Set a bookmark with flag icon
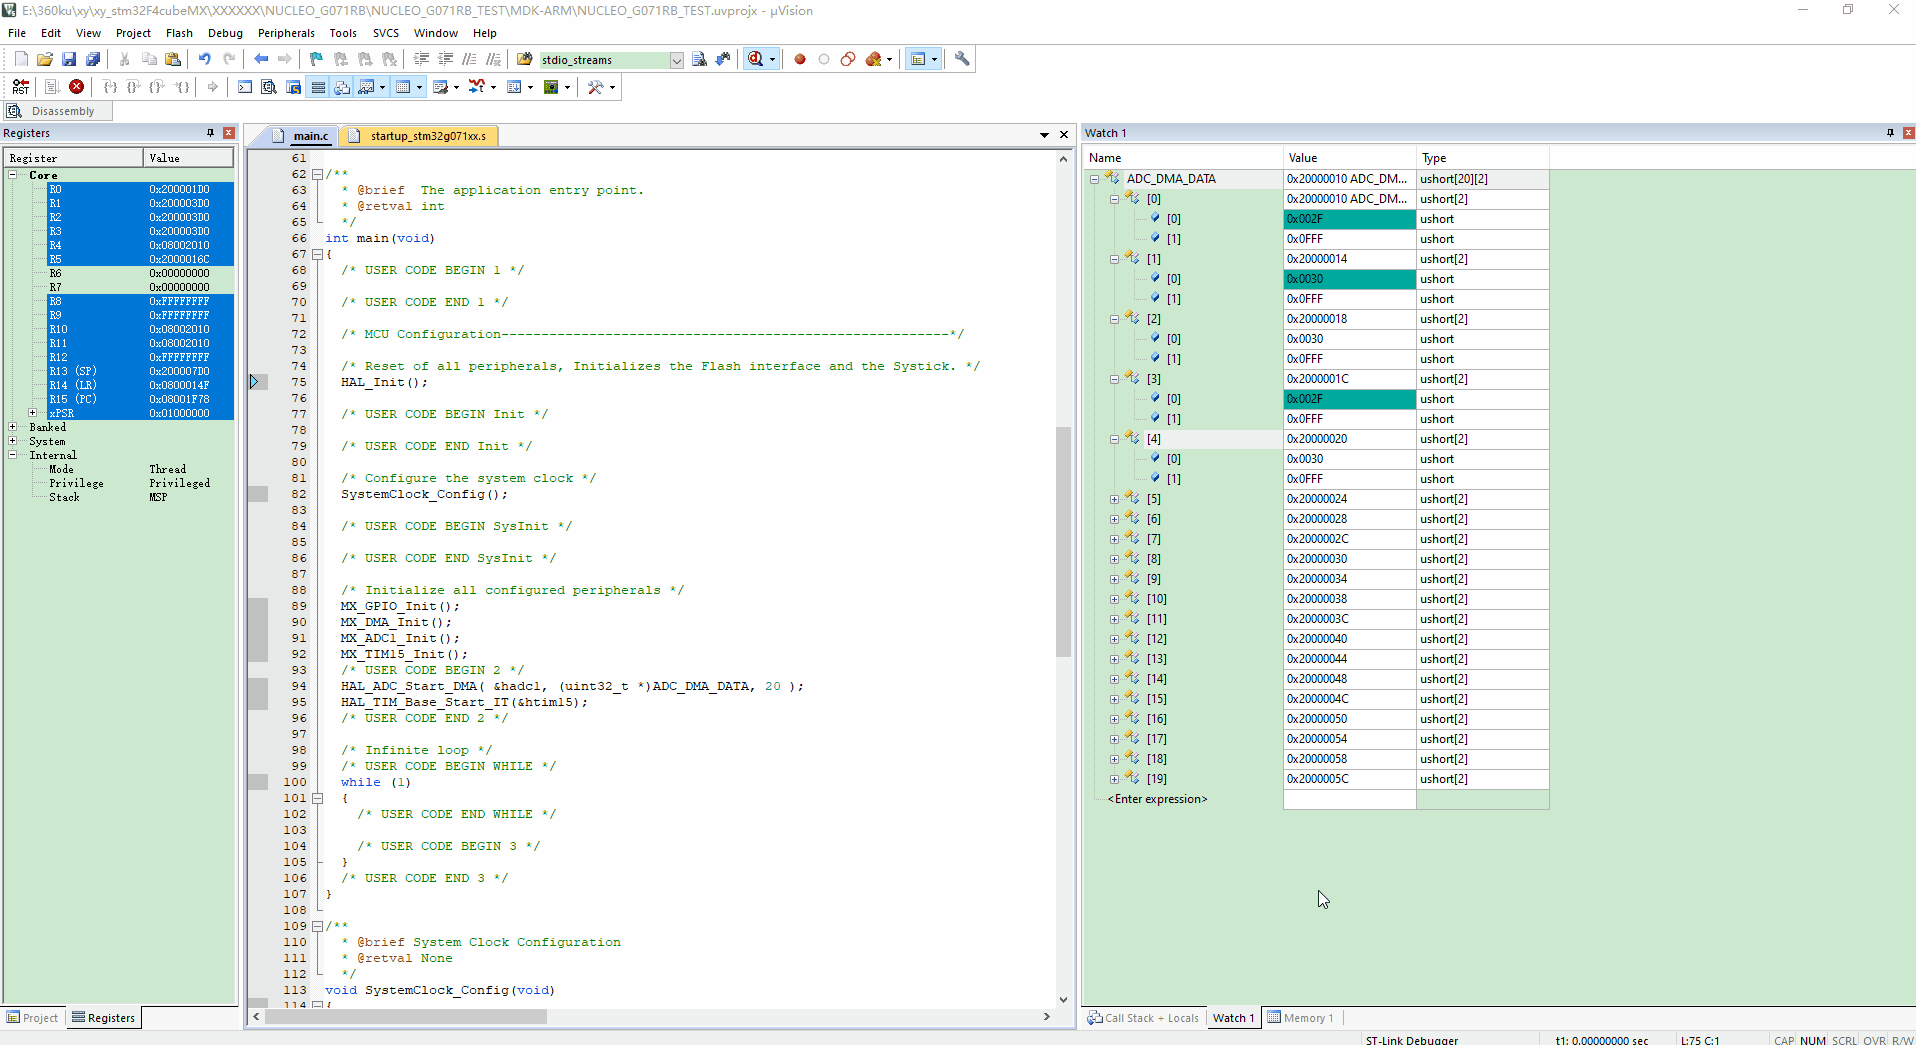The height and width of the screenshot is (1045, 1916). (x=316, y=59)
